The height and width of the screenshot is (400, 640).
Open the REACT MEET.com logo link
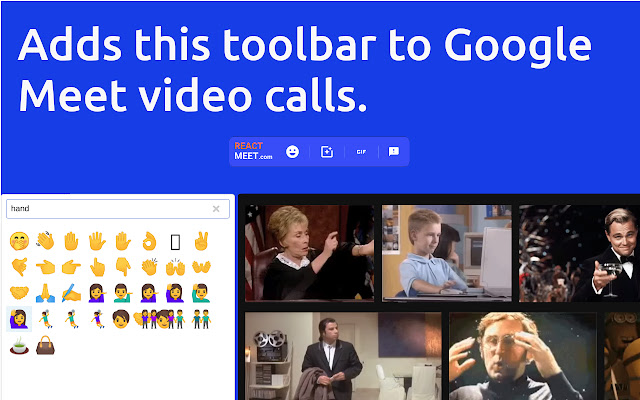click(253, 151)
